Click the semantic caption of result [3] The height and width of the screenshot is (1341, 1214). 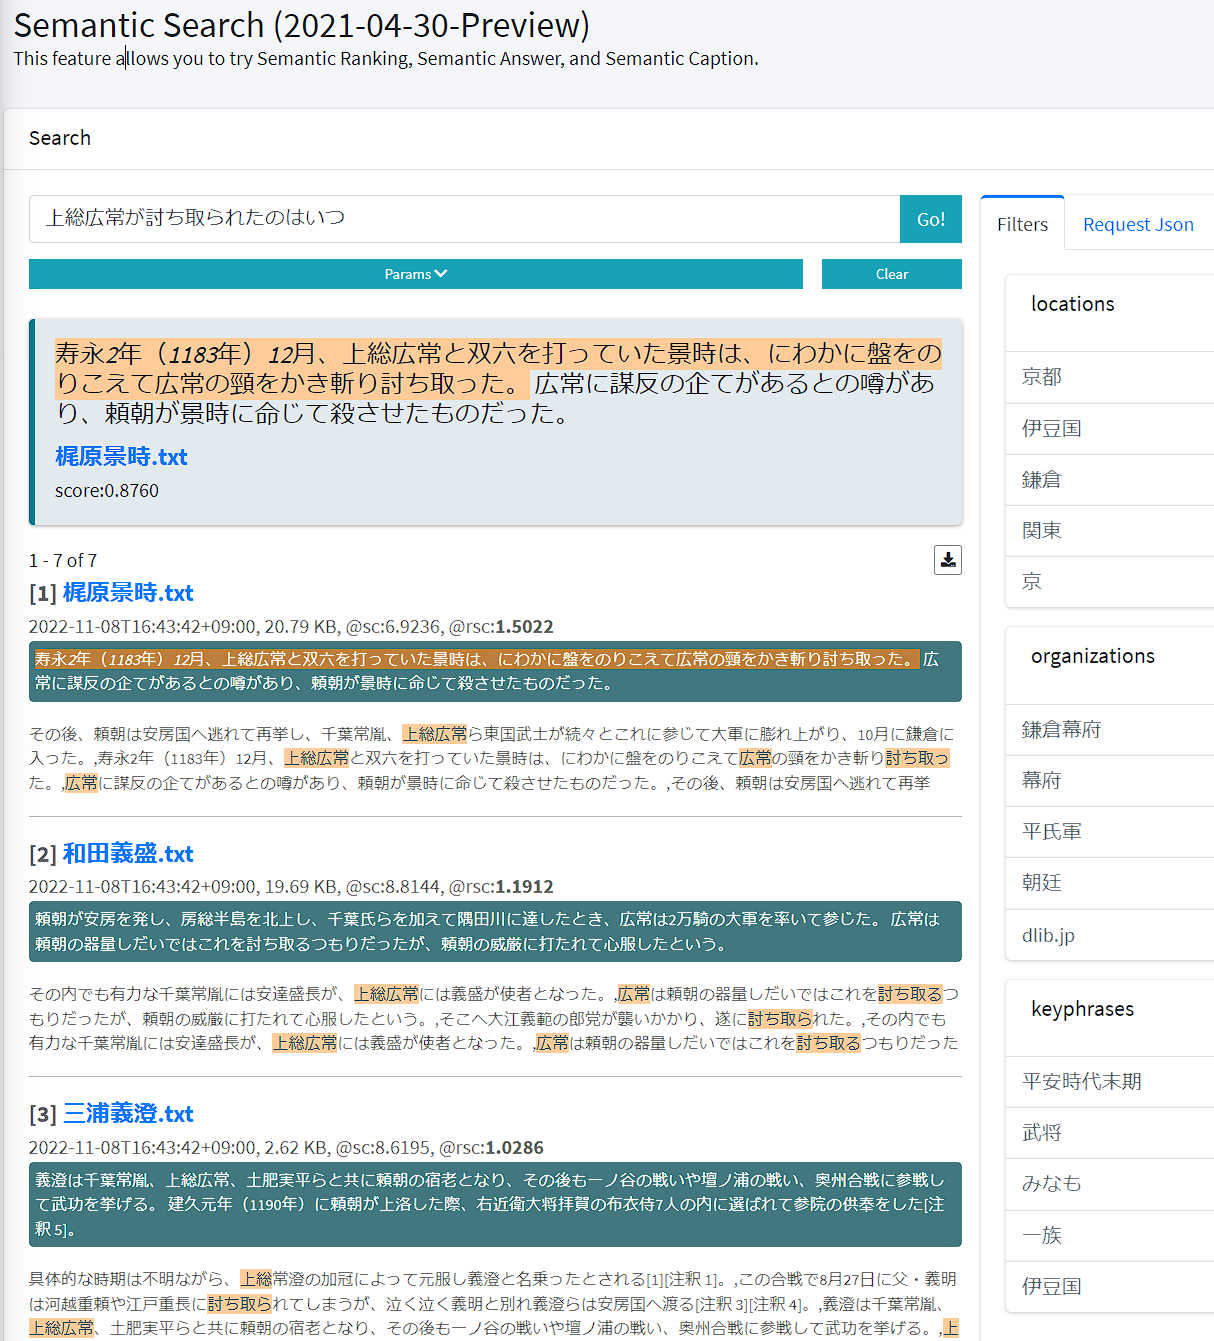point(495,1204)
